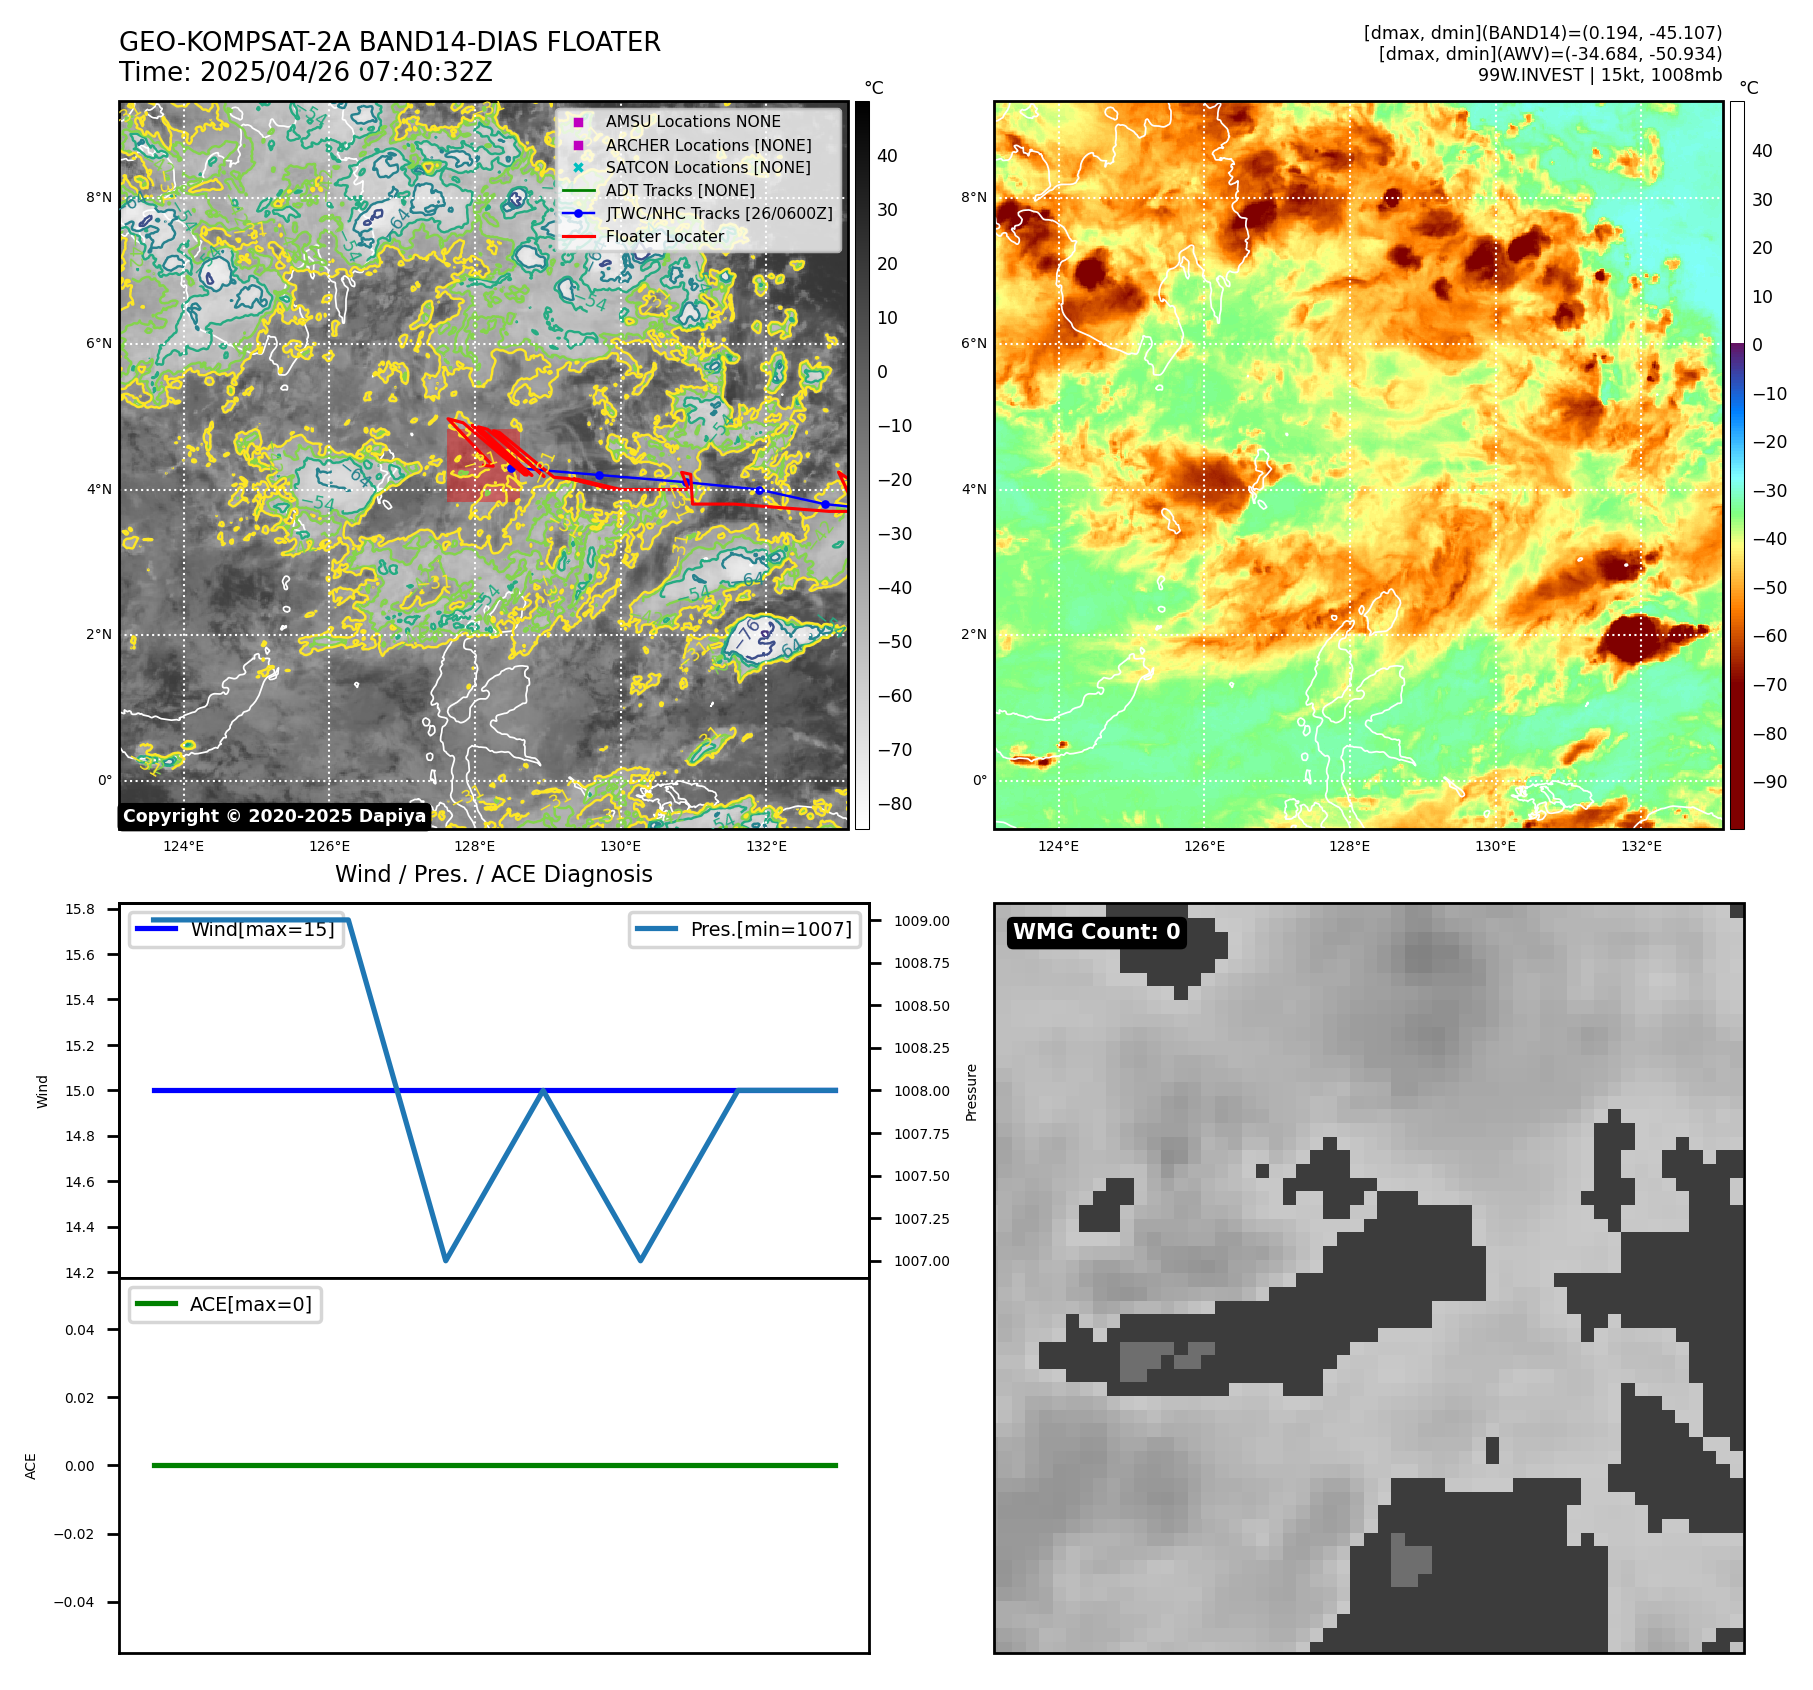Click the 124°E label under right map

pos(1059,847)
